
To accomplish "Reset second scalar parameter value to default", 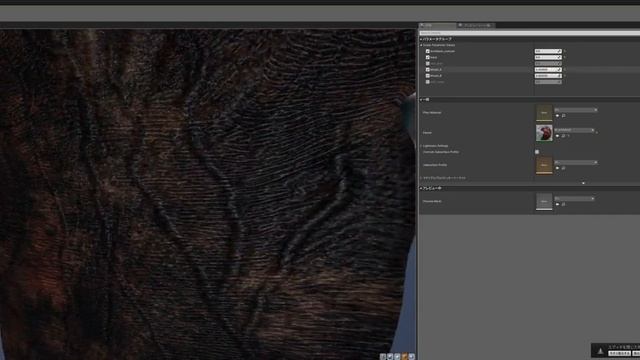I will pyautogui.click(x=565, y=58).
